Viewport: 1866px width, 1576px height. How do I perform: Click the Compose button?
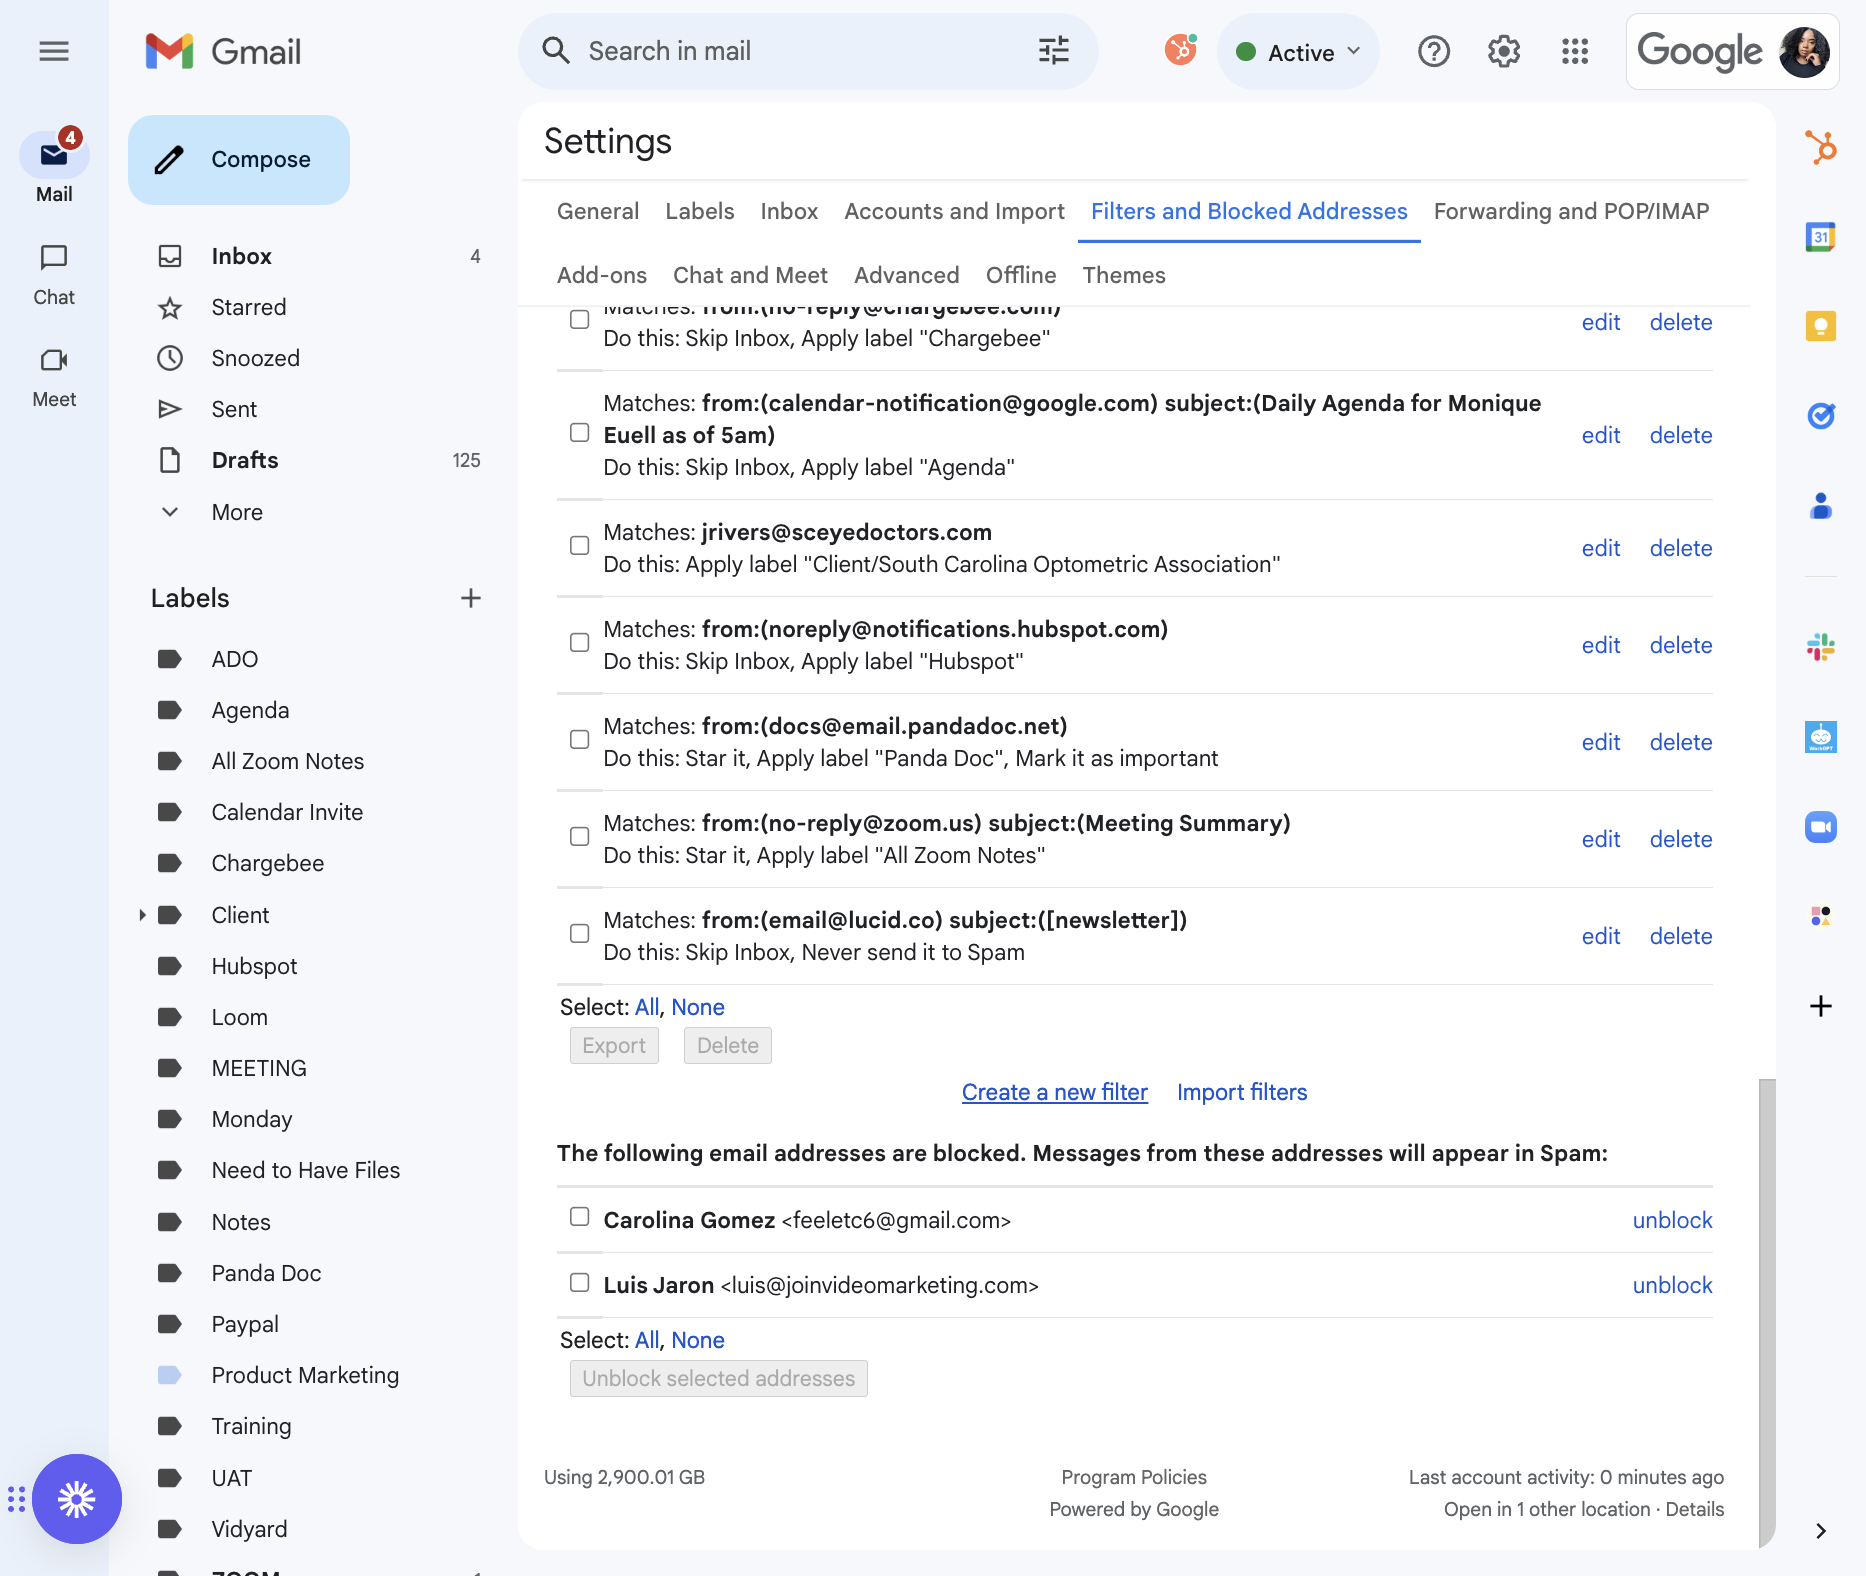(239, 160)
